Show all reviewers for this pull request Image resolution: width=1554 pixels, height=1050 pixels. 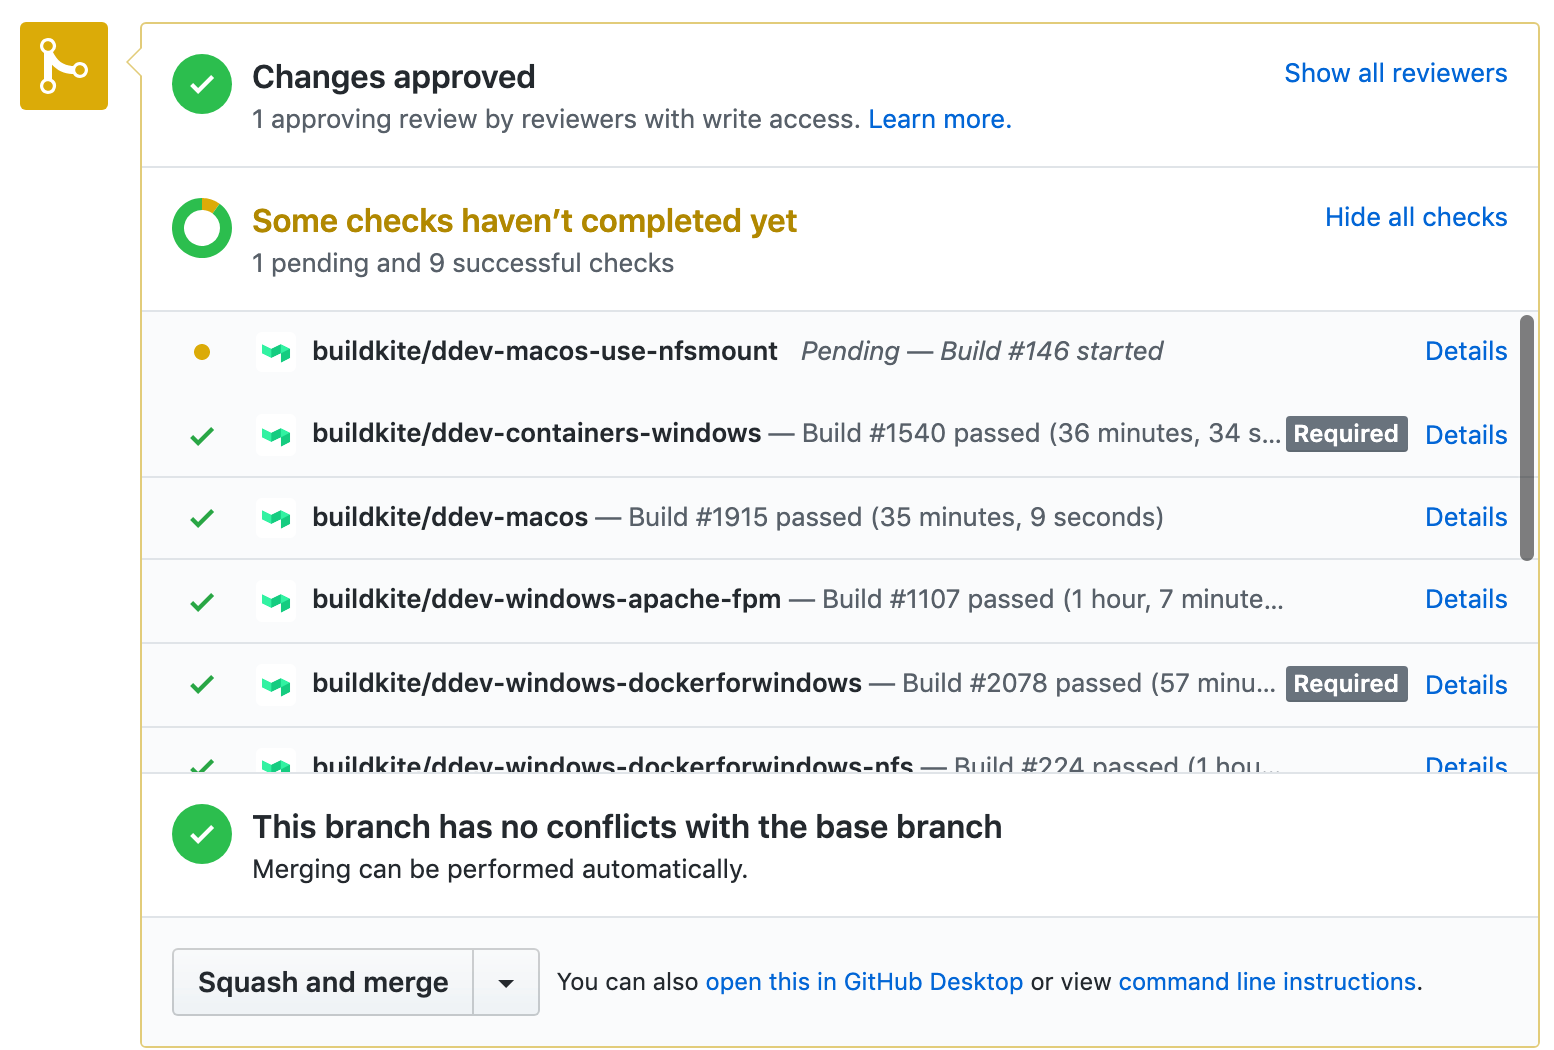pyautogui.click(x=1395, y=73)
